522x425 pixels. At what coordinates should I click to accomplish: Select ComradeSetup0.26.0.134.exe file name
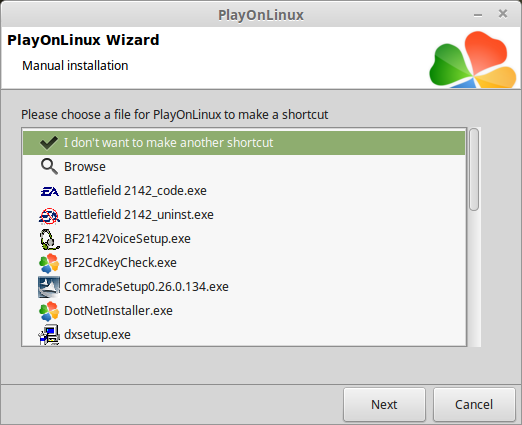click(146, 287)
